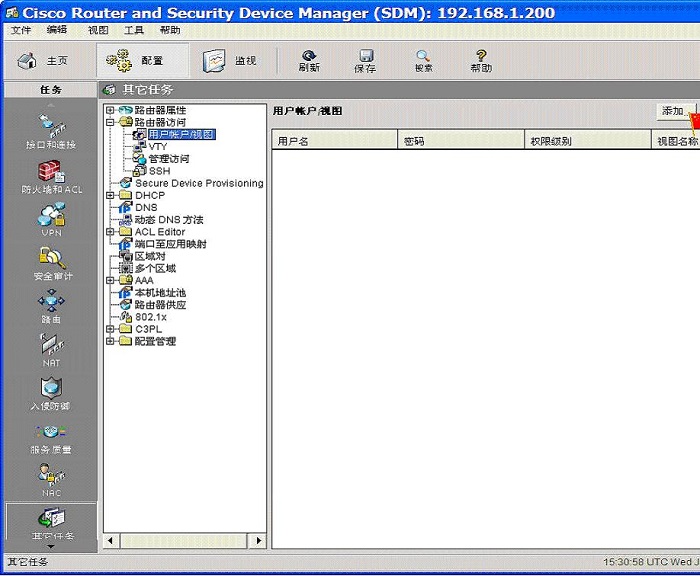Open the 服务质量 QoS task
700x576 pixels.
51,439
